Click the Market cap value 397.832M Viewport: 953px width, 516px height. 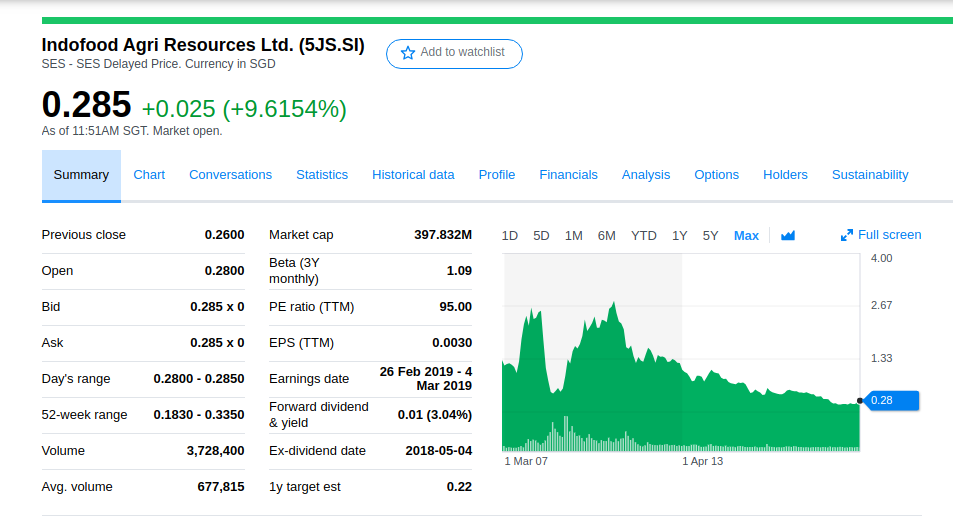[443, 235]
